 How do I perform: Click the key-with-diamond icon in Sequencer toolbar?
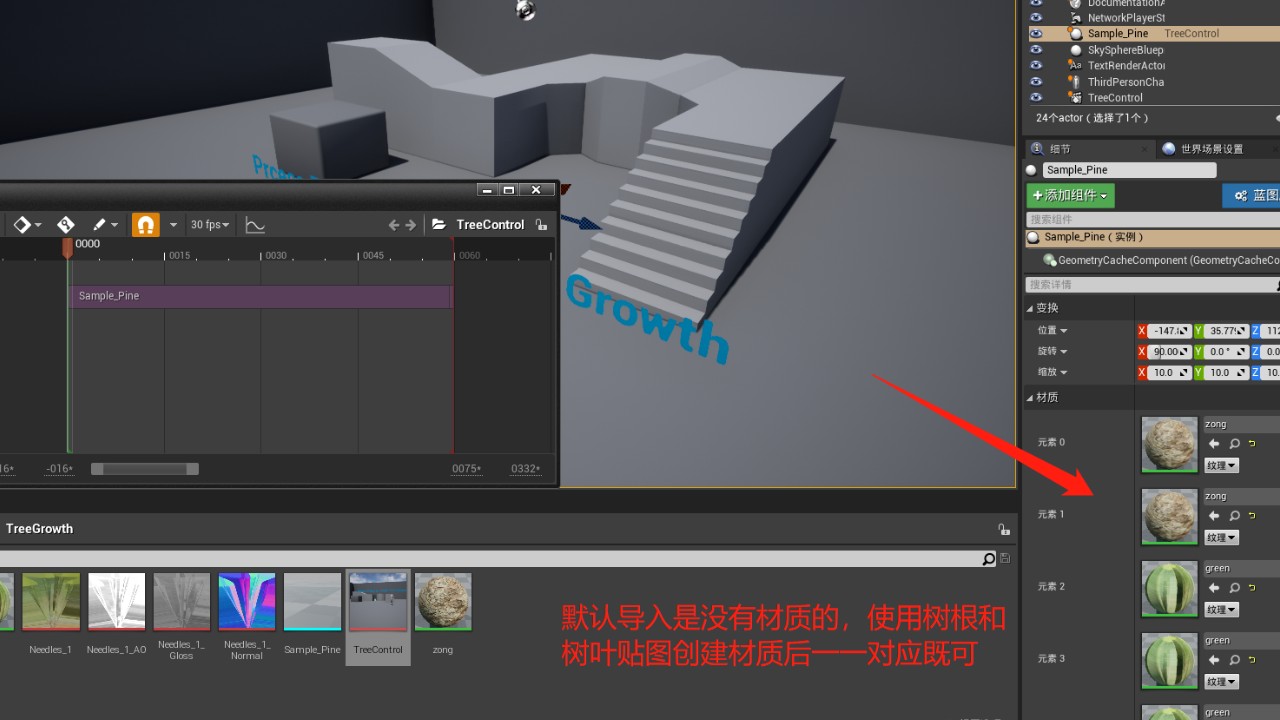click(x=66, y=225)
